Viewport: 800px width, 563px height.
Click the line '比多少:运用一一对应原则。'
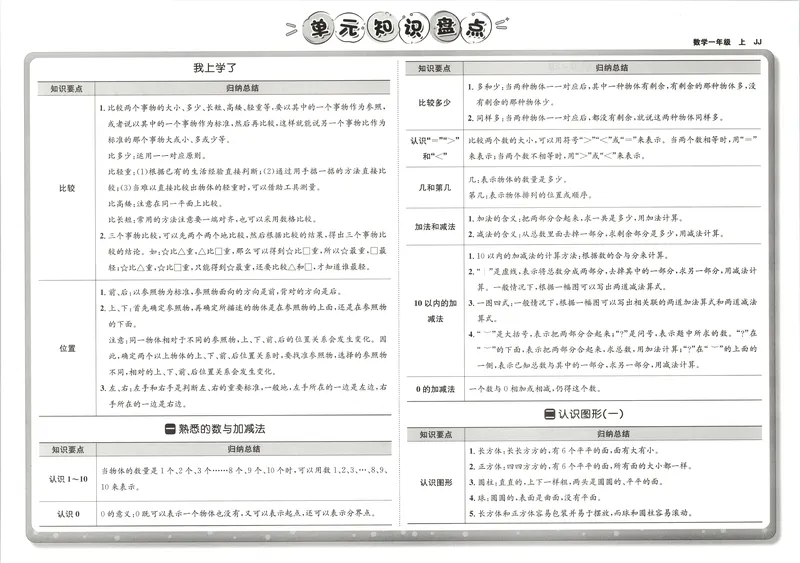coord(158,156)
